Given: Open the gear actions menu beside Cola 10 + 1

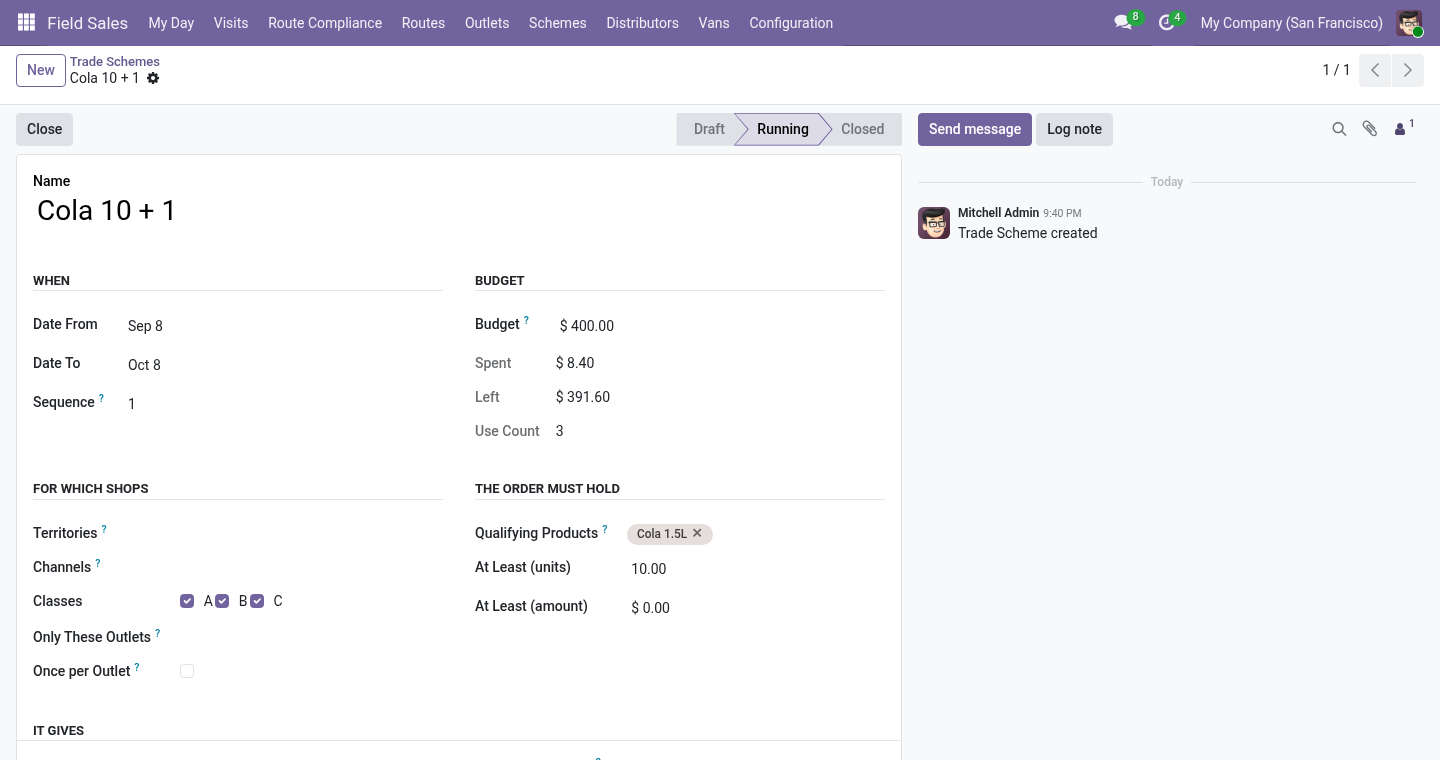Looking at the screenshot, I should (153, 78).
